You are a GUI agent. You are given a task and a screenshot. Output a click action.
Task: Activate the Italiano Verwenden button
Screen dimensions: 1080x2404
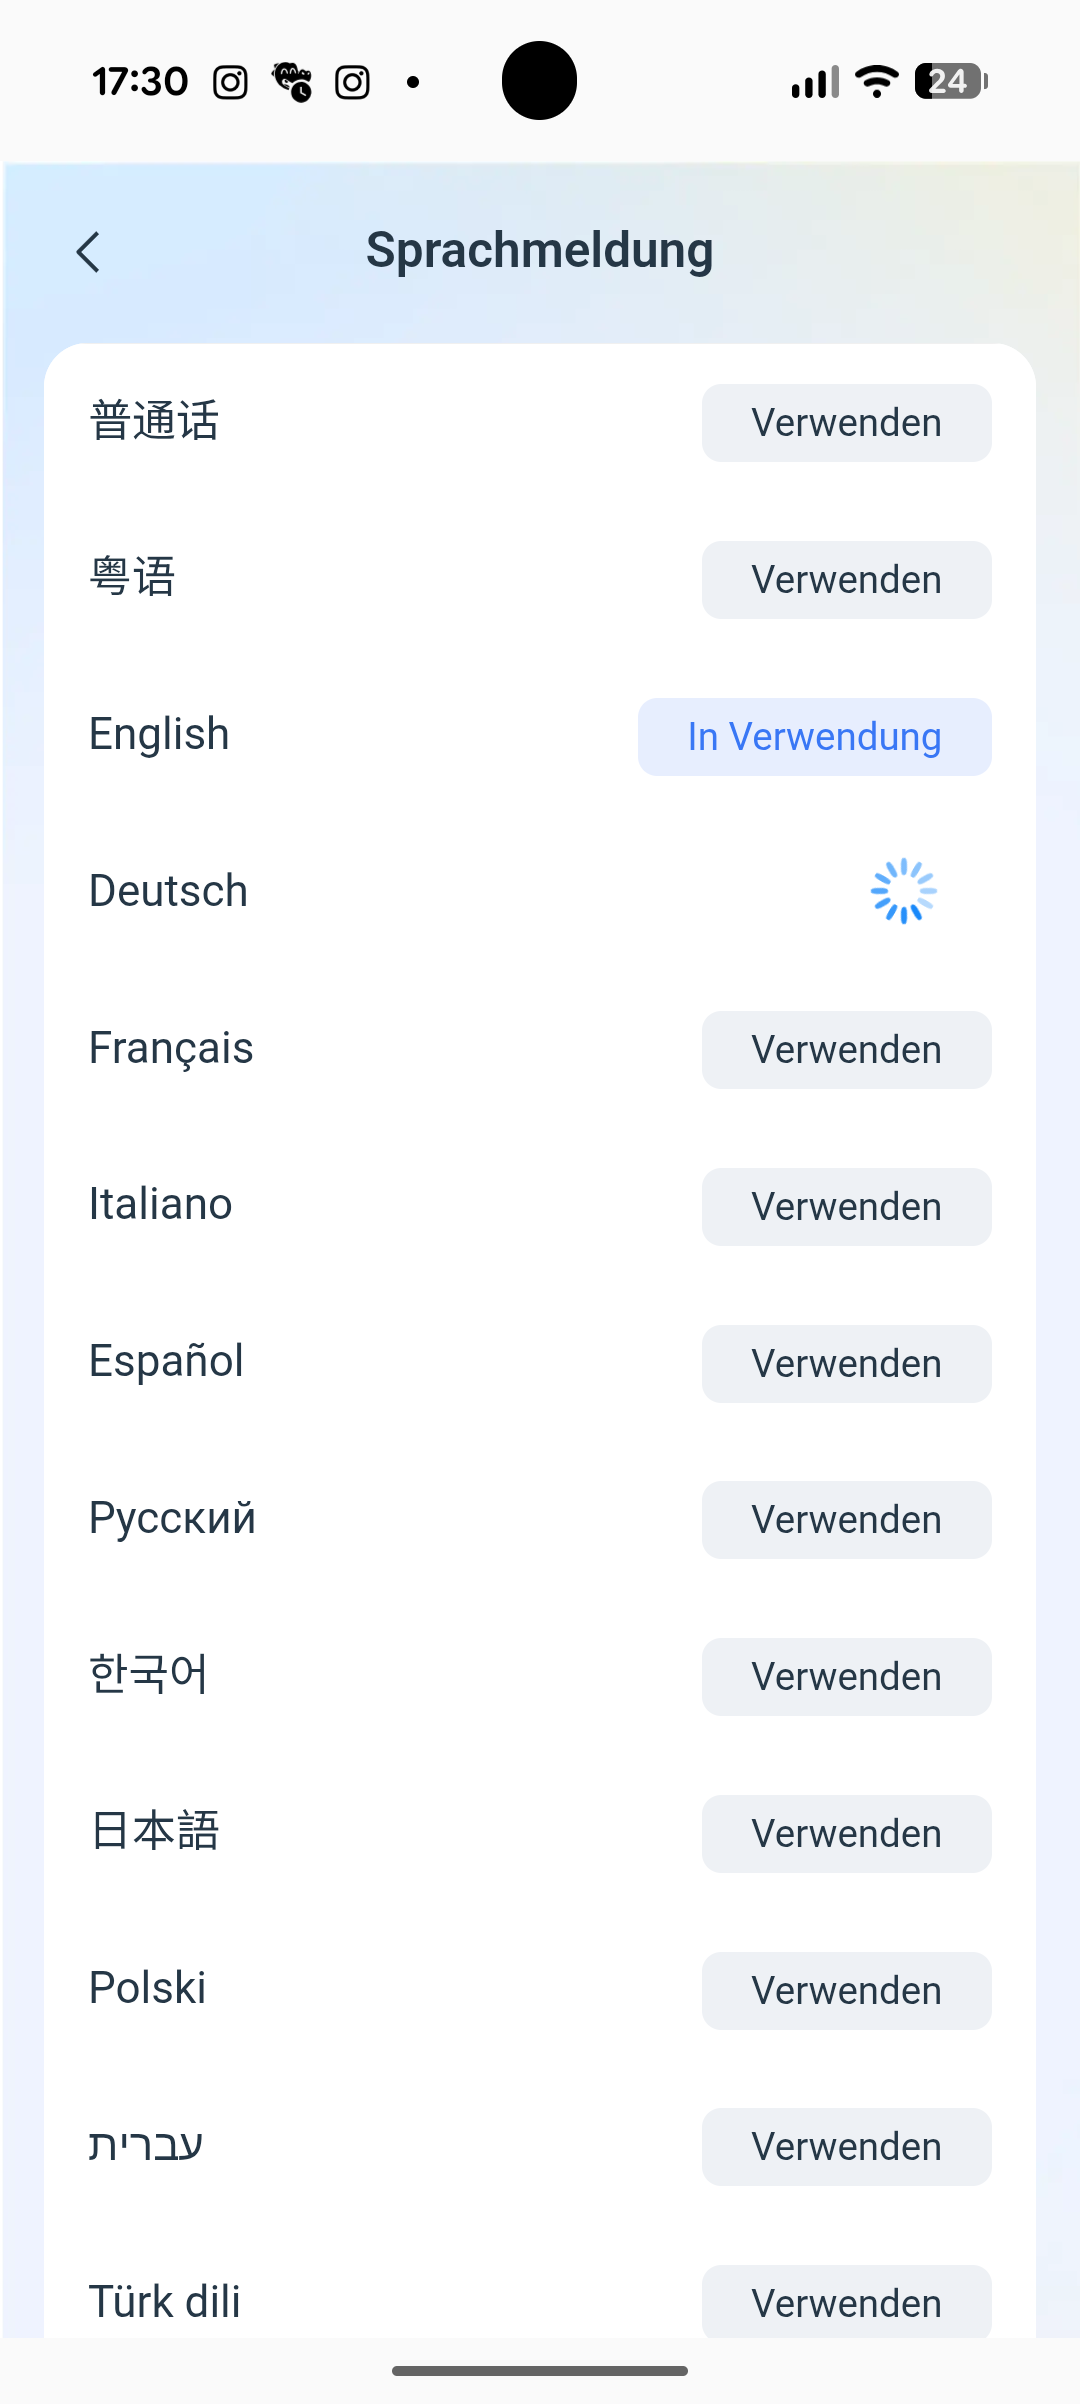pos(846,1207)
